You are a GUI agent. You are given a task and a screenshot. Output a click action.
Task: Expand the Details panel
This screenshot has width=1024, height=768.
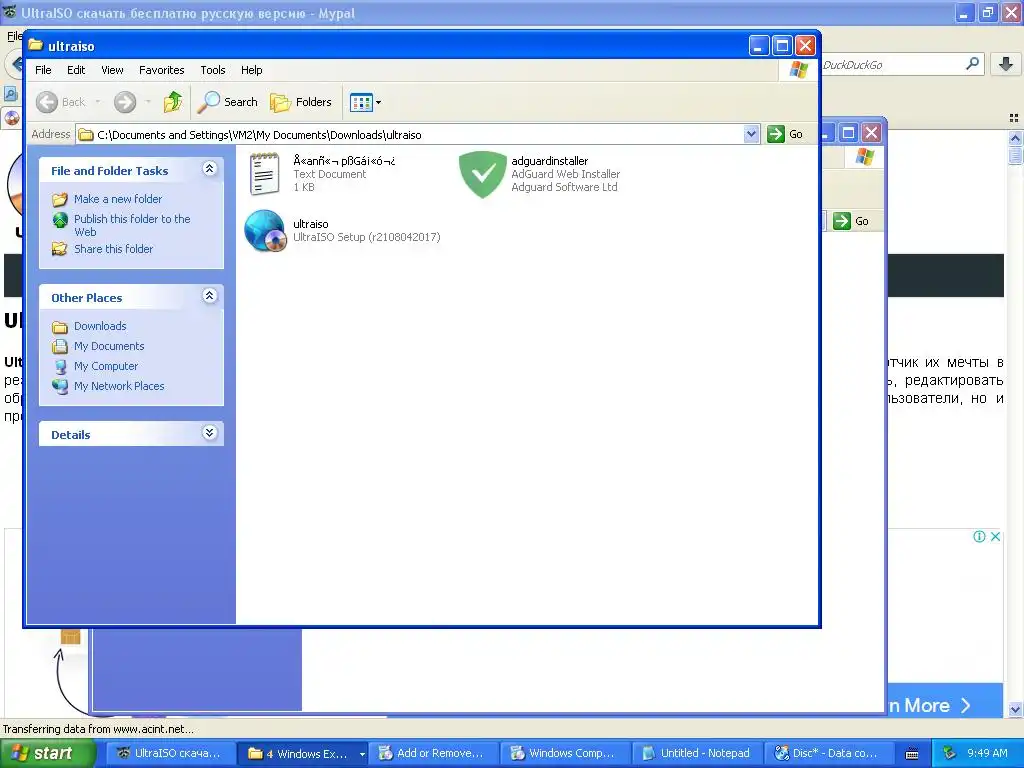(209, 433)
